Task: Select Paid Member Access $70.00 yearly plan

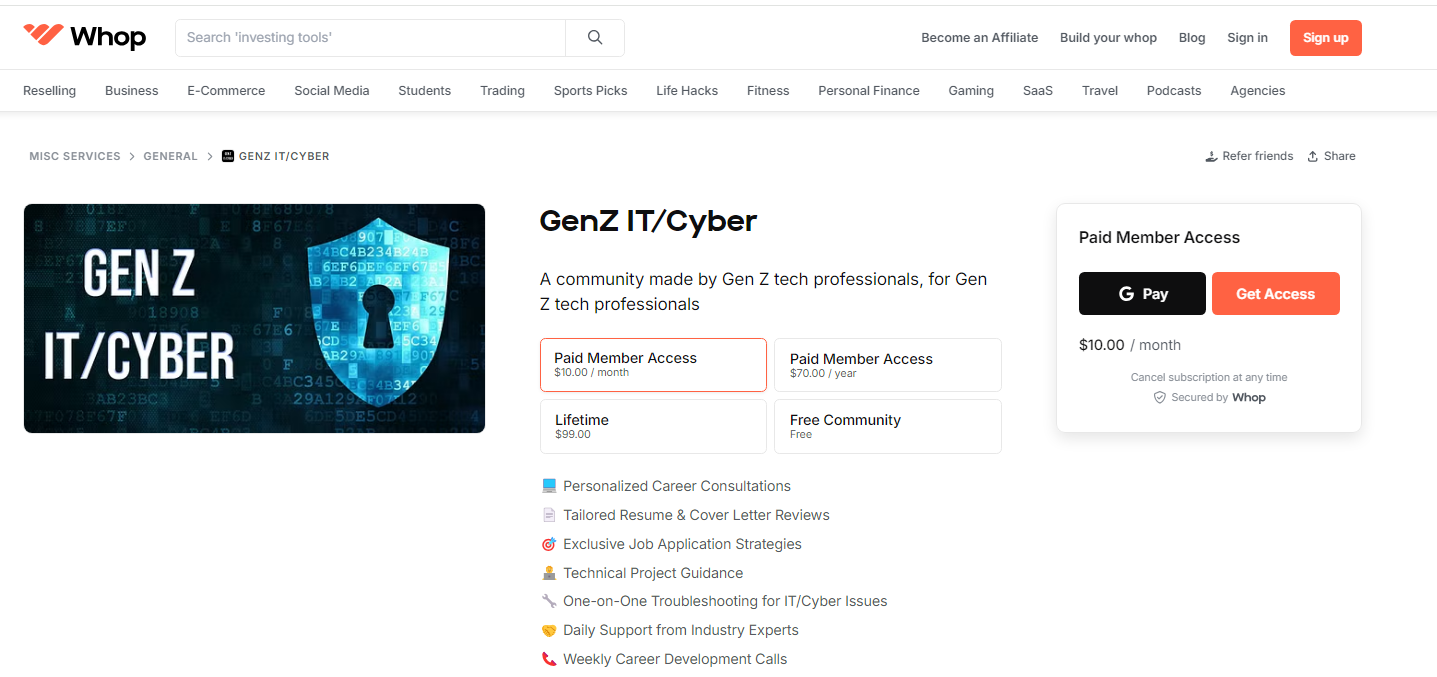Action: click(888, 365)
